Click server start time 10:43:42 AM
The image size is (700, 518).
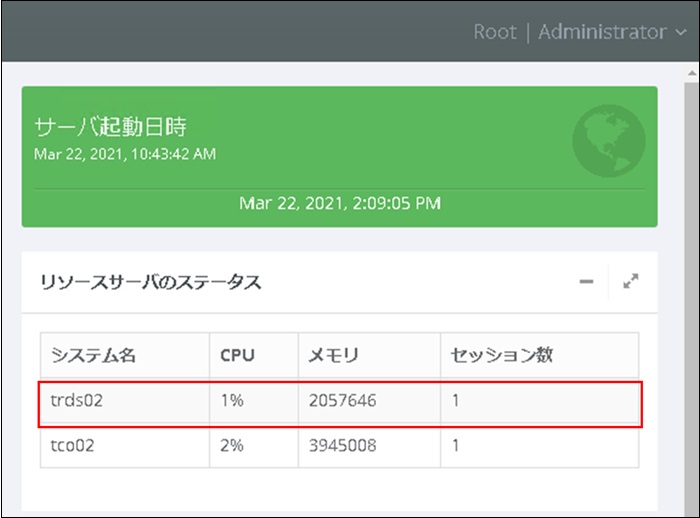(124, 154)
